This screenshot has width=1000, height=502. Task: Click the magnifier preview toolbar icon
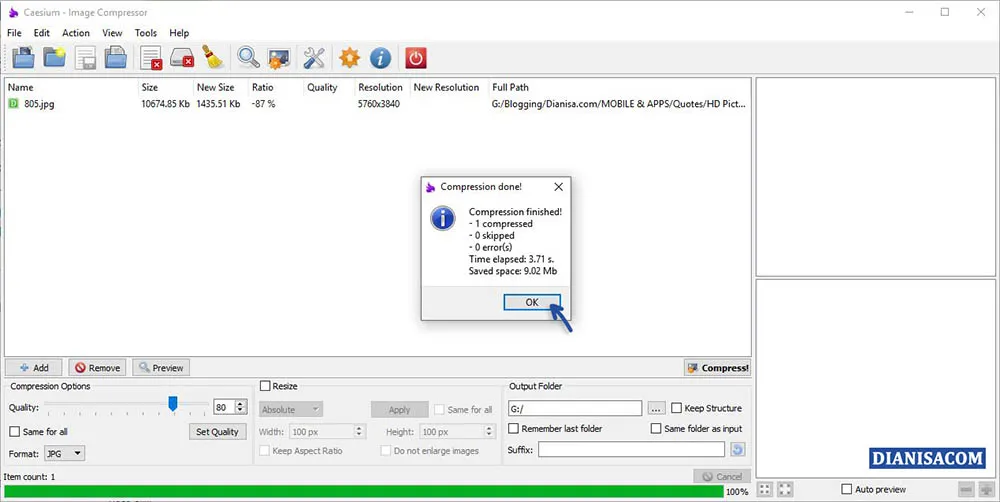pyautogui.click(x=247, y=58)
